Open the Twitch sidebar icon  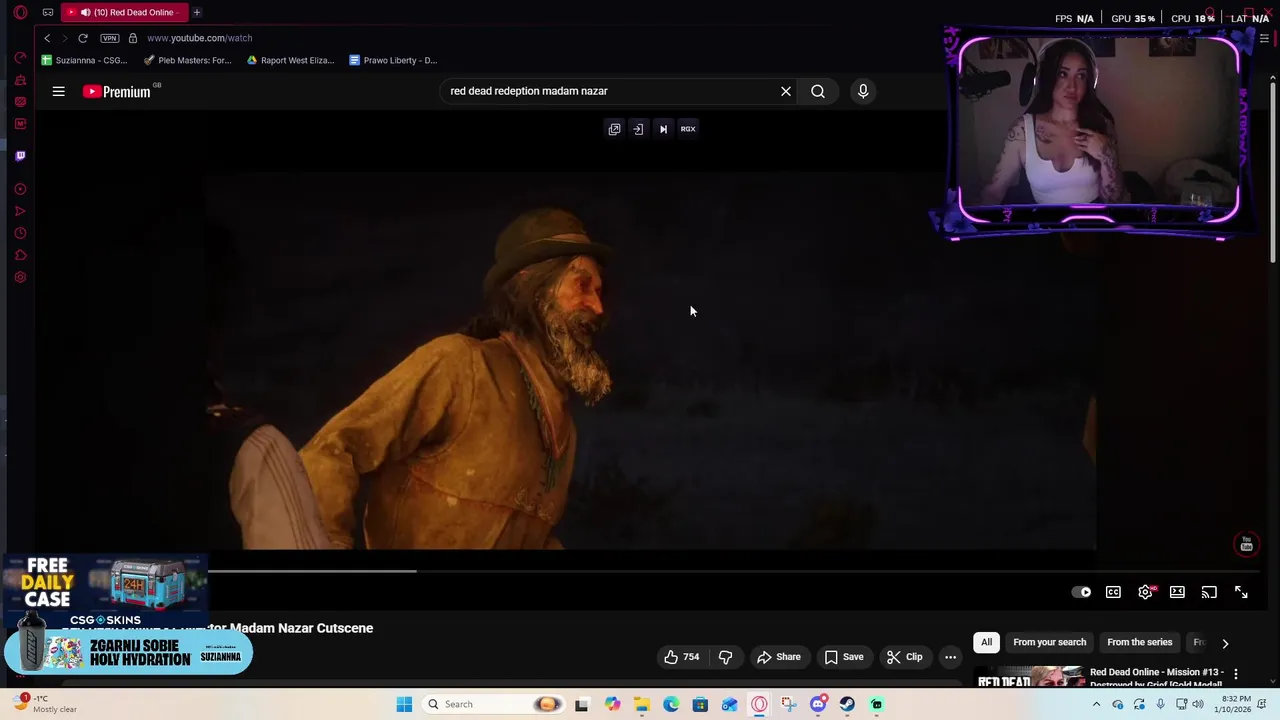click(x=20, y=155)
